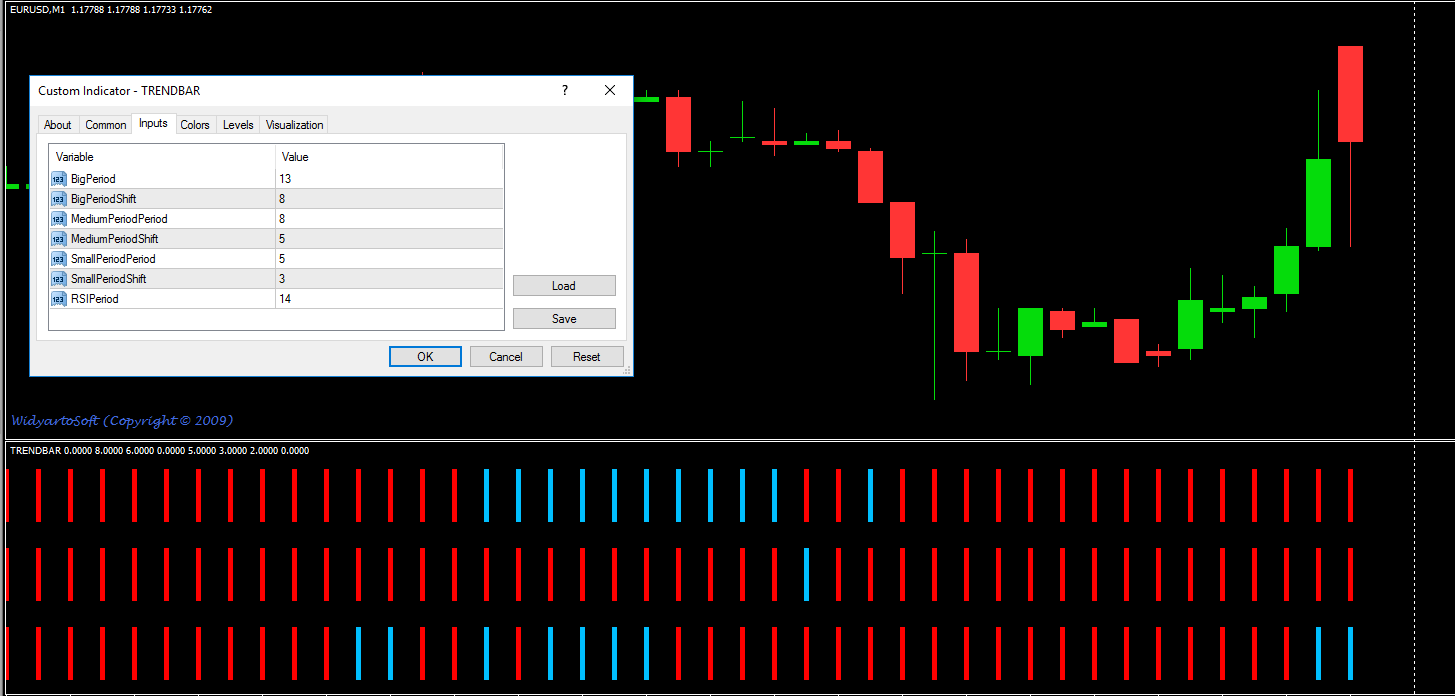This screenshot has width=1455, height=696.
Task: Edit the RSIPeriod value 14
Action: tap(390, 299)
